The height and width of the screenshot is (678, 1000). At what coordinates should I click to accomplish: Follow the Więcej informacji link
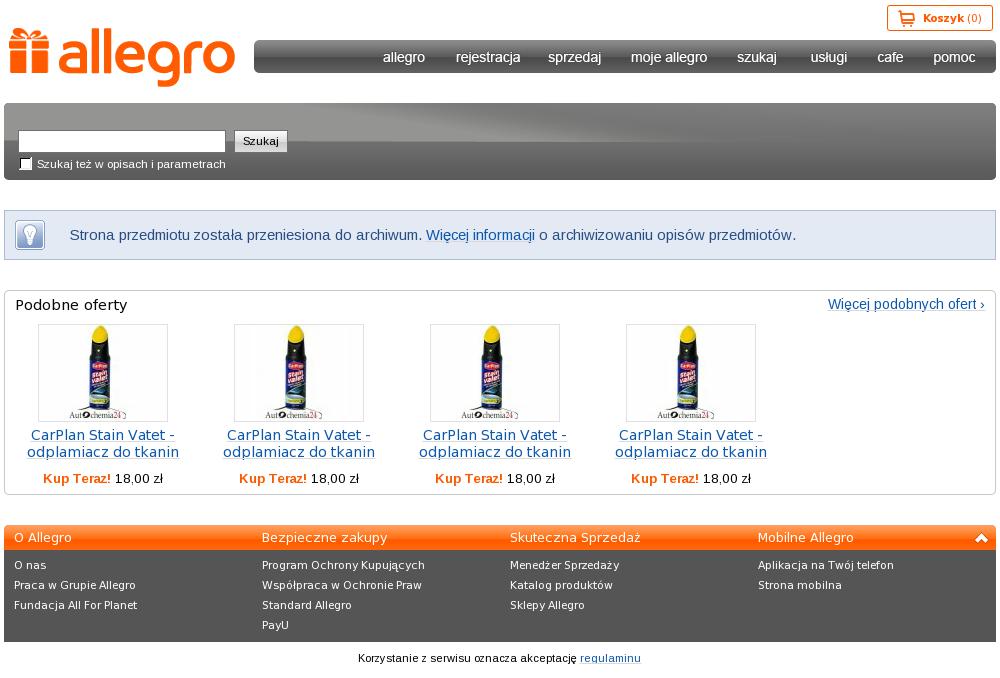pos(480,235)
